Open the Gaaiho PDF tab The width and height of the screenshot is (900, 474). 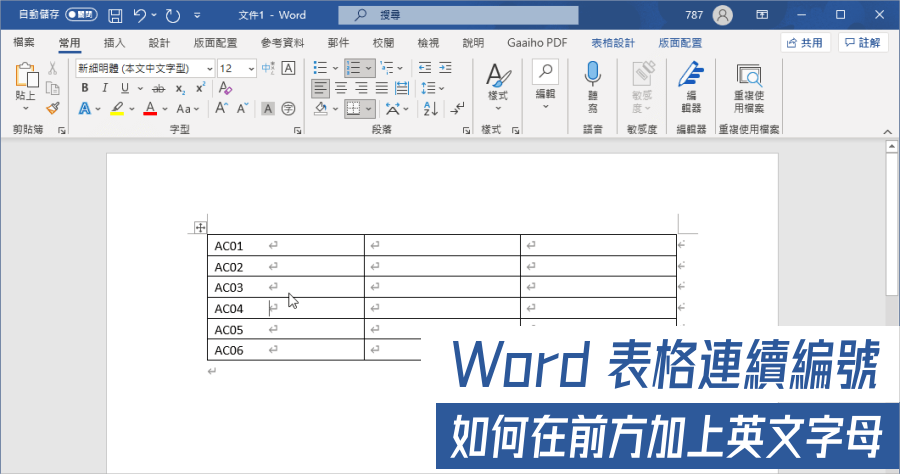pos(537,42)
